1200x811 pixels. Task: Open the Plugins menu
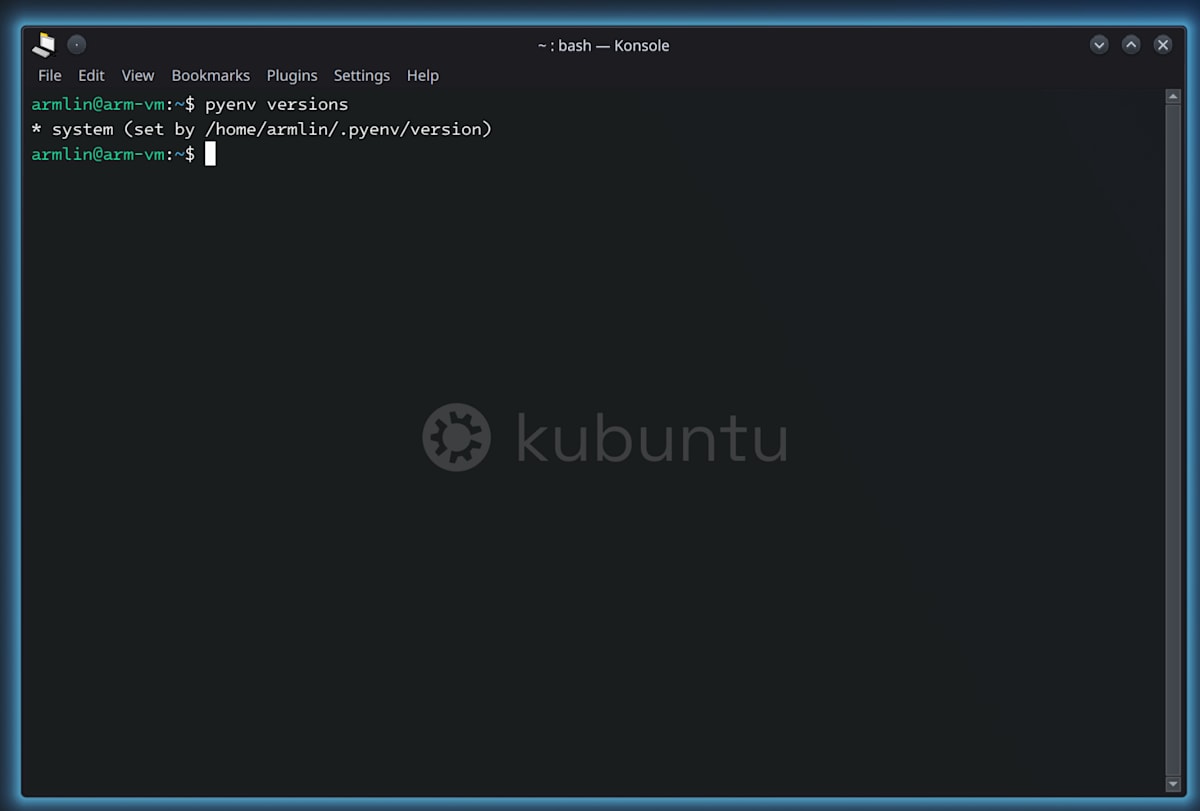click(x=292, y=76)
